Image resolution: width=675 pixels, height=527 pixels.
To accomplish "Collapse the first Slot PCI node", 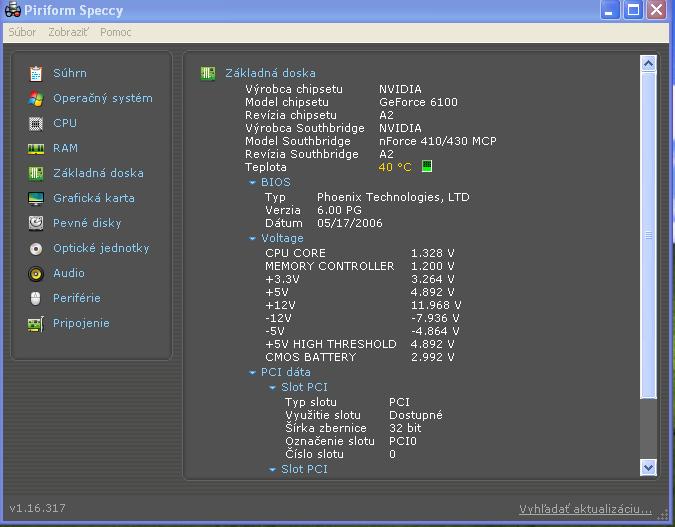I will coord(272,388).
